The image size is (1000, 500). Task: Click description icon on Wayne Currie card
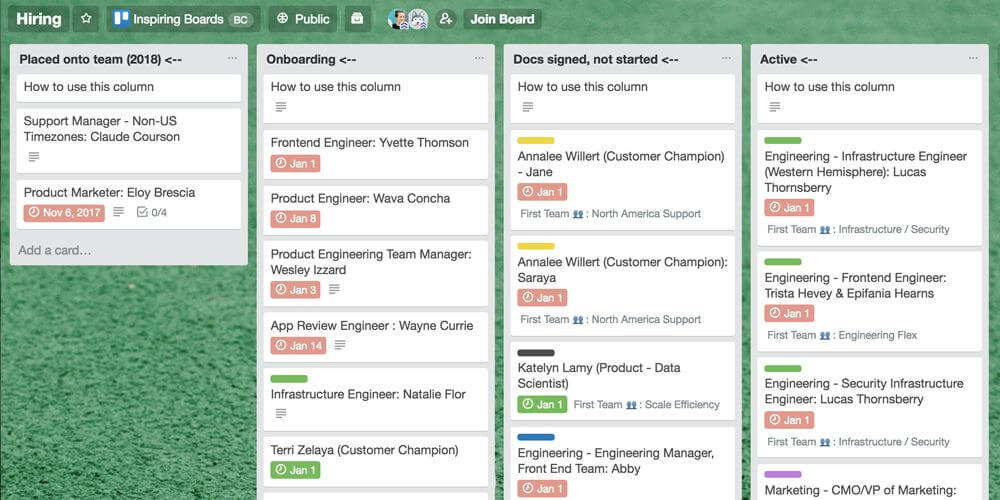[340, 345]
